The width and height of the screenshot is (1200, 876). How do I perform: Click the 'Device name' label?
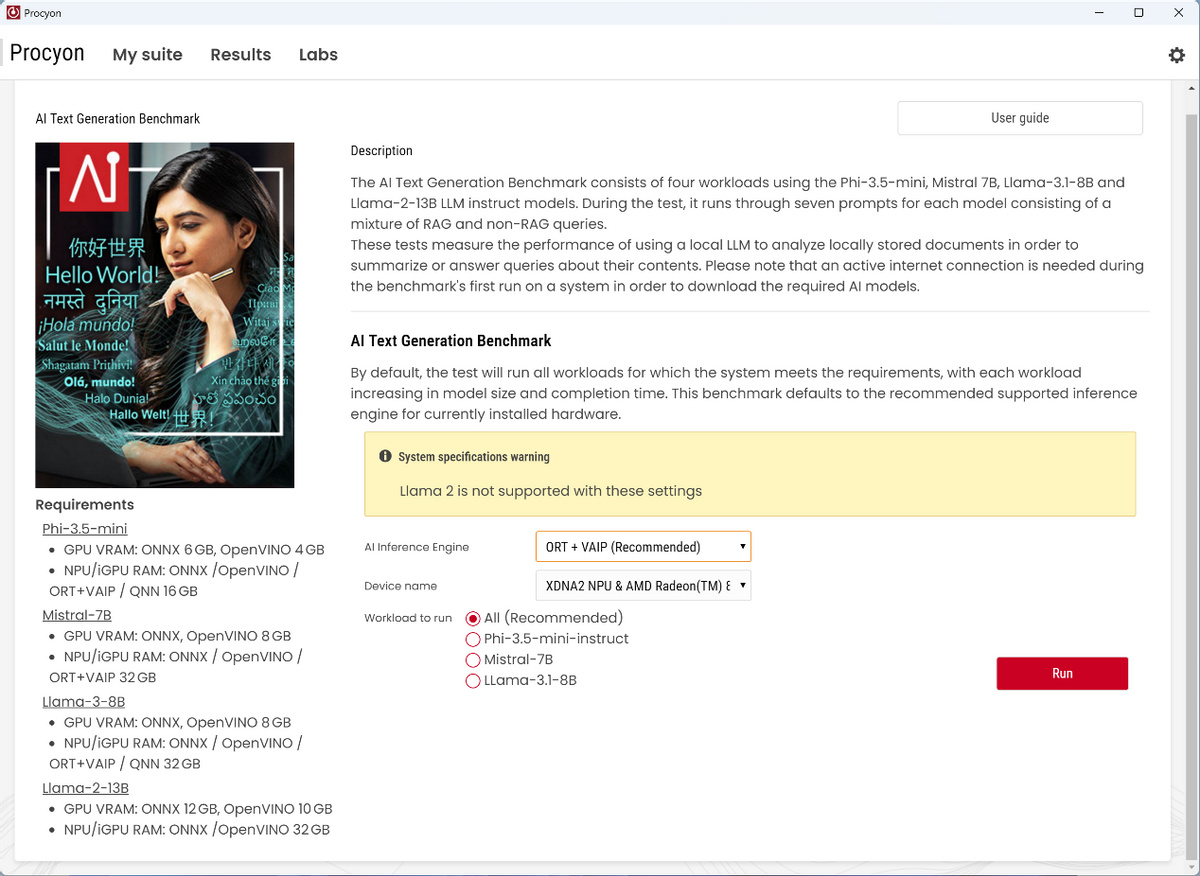coord(400,586)
